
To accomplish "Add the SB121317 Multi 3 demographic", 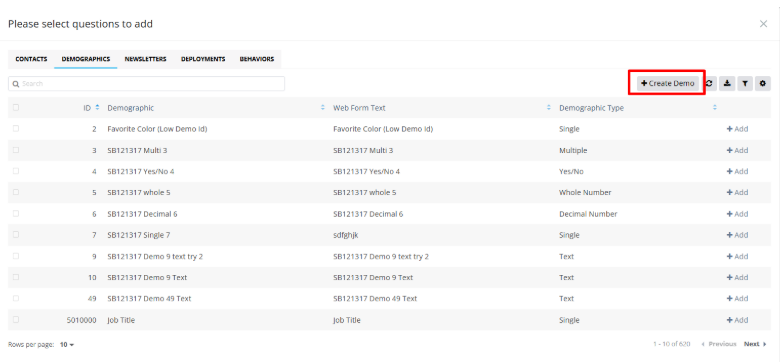I will [737, 150].
